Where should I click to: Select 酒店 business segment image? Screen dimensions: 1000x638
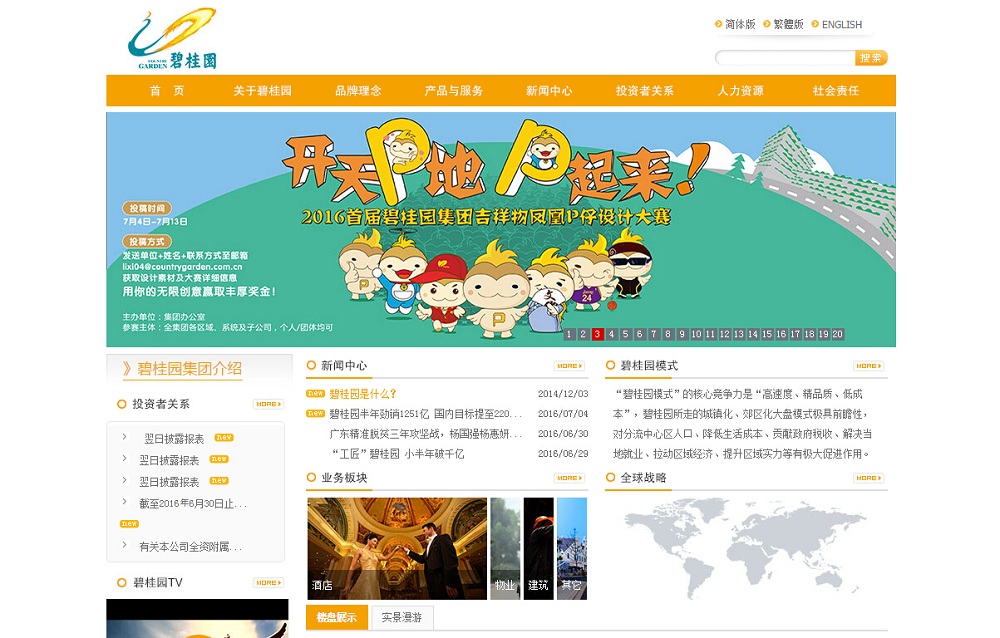397,549
